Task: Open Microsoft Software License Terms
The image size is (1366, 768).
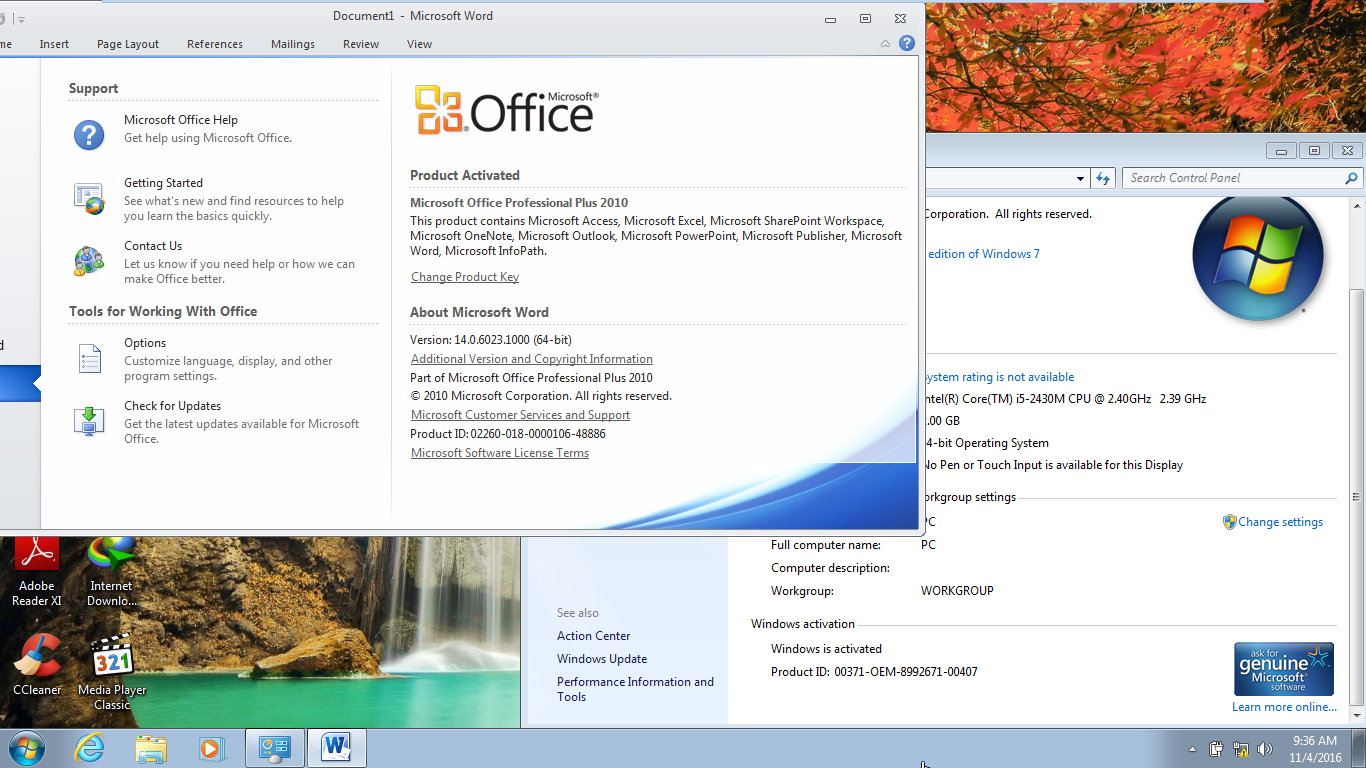Action: coord(500,452)
